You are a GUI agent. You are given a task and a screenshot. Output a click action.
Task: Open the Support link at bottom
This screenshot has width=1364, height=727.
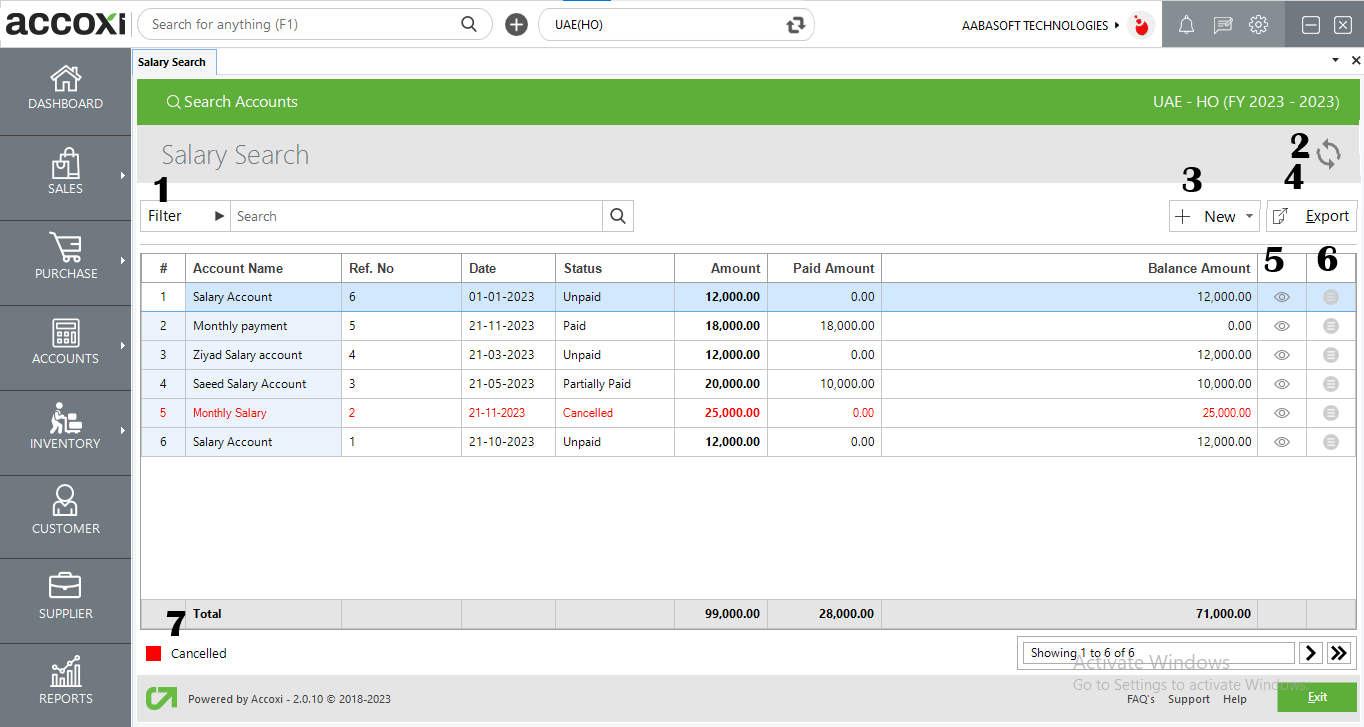(1189, 699)
